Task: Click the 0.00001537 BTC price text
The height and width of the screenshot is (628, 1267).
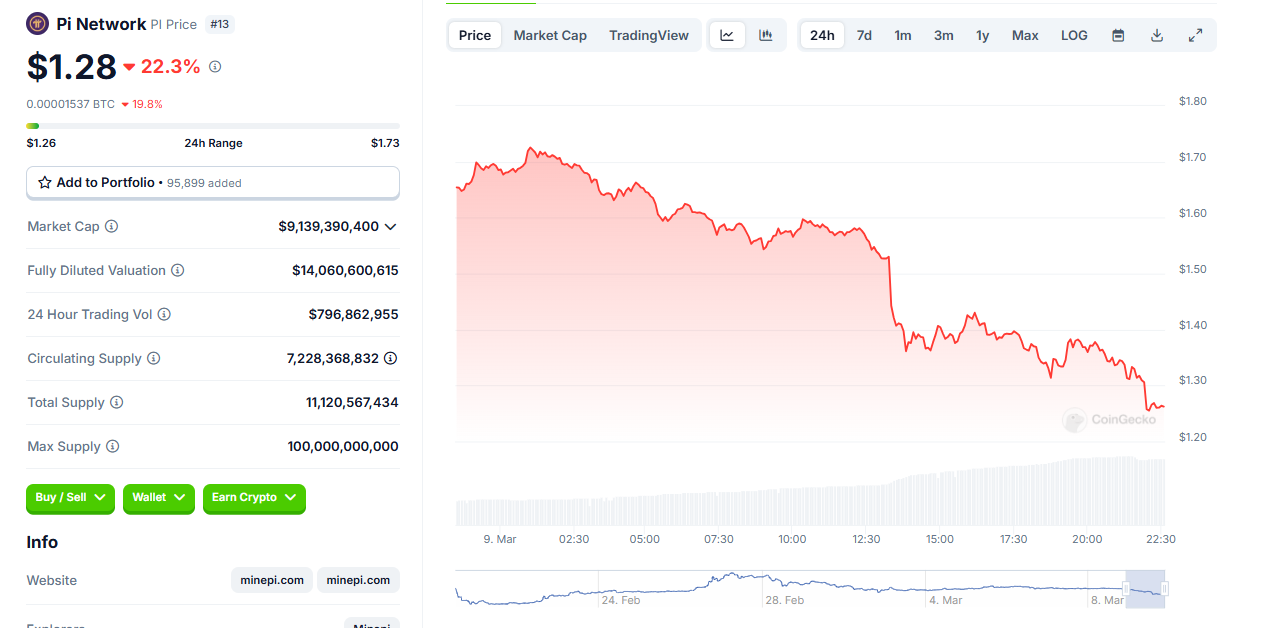Action: (x=70, y=104)
